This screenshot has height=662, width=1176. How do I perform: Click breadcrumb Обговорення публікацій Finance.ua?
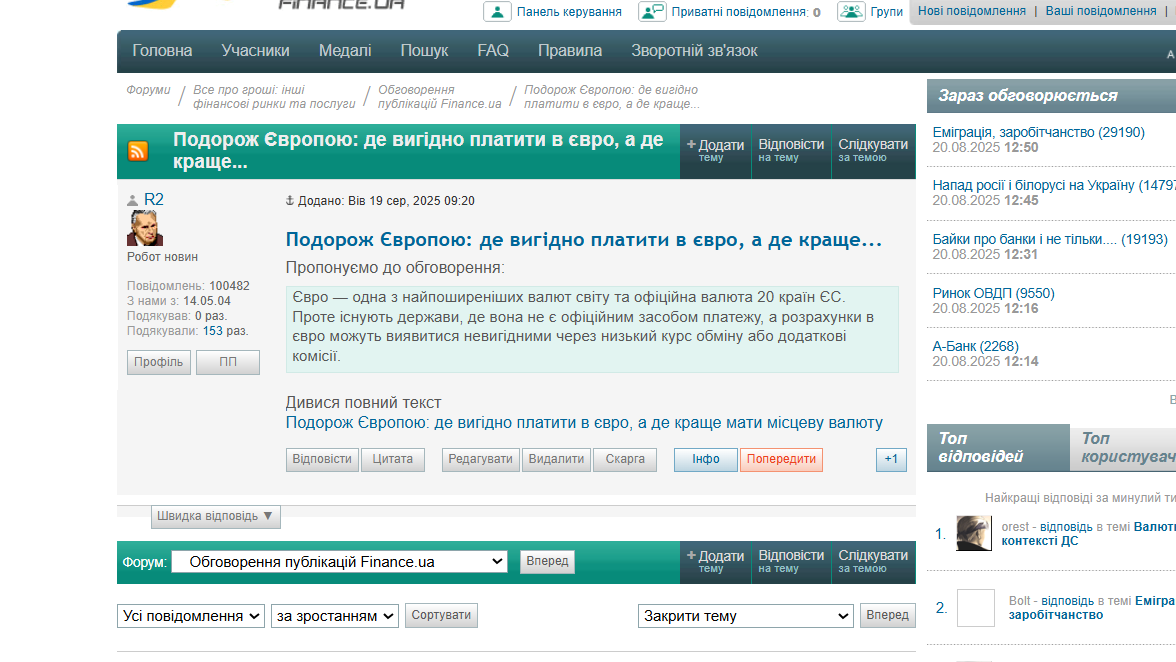440,97
